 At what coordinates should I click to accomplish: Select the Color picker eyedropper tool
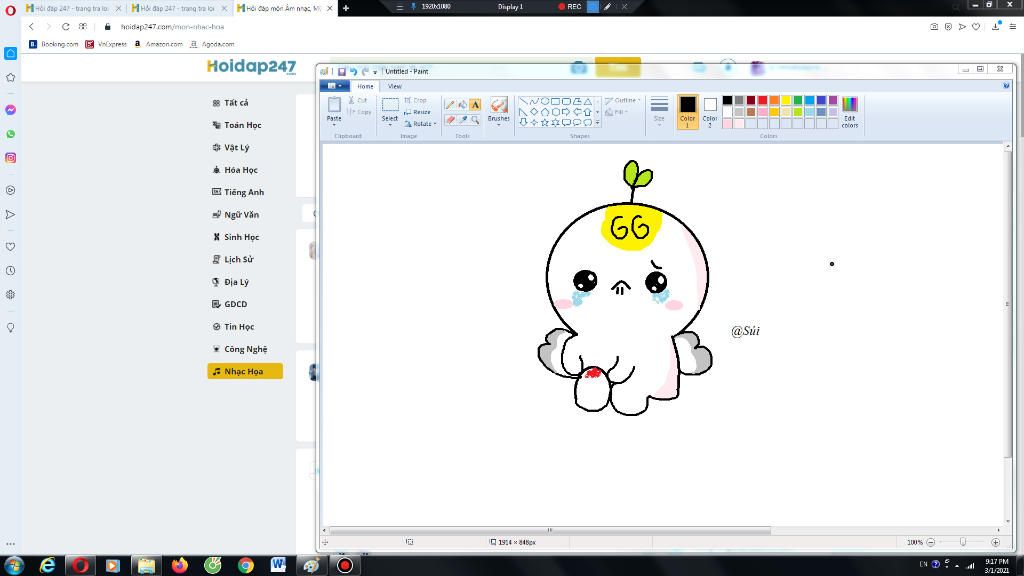click(x=462, y=120)
